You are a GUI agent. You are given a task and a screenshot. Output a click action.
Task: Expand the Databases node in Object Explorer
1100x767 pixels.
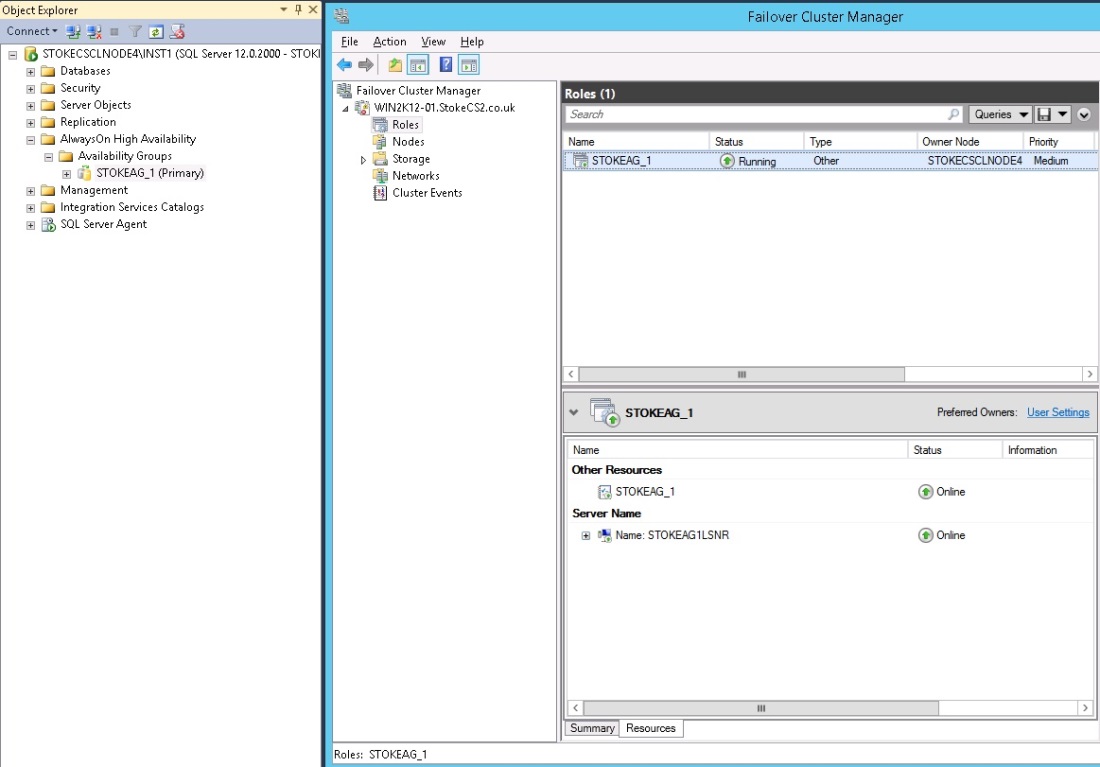31,71
